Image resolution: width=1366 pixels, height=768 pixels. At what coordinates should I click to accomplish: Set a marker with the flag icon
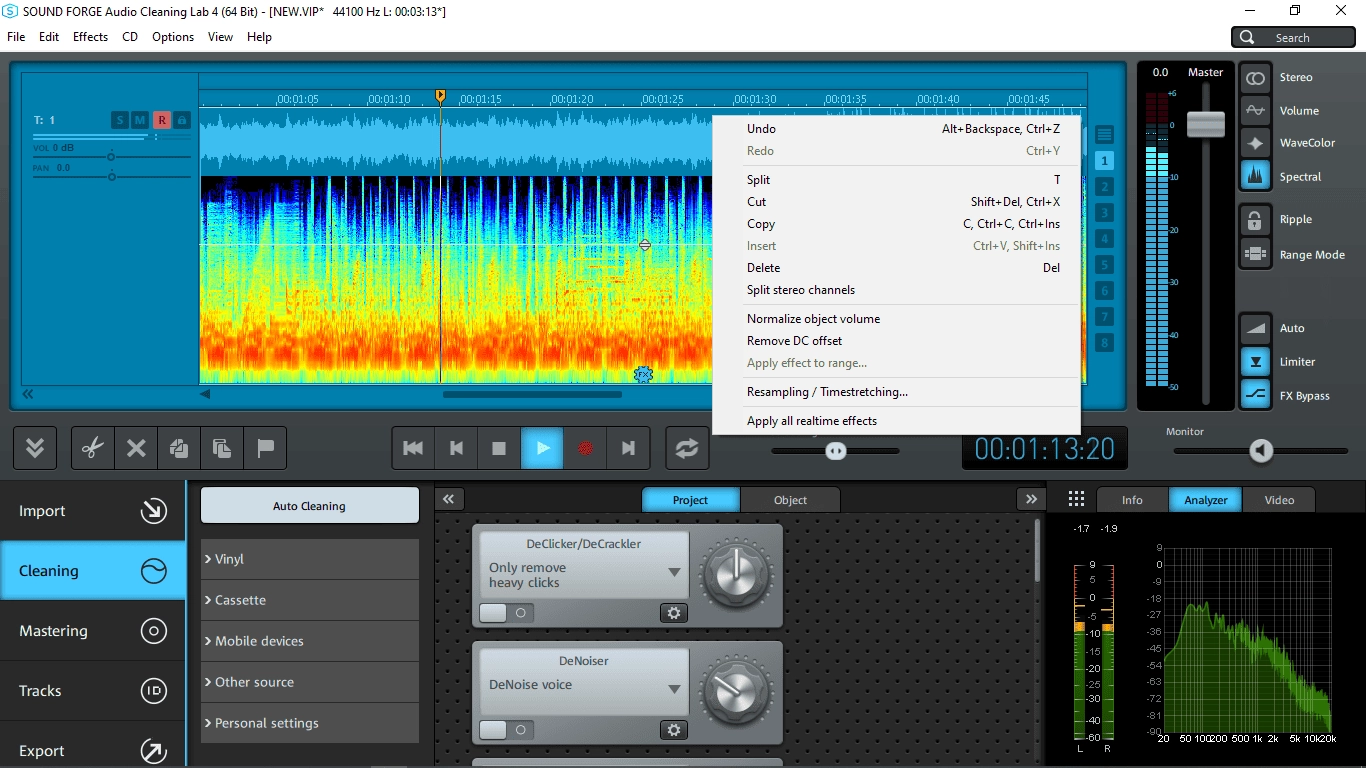tap(265, 449)
